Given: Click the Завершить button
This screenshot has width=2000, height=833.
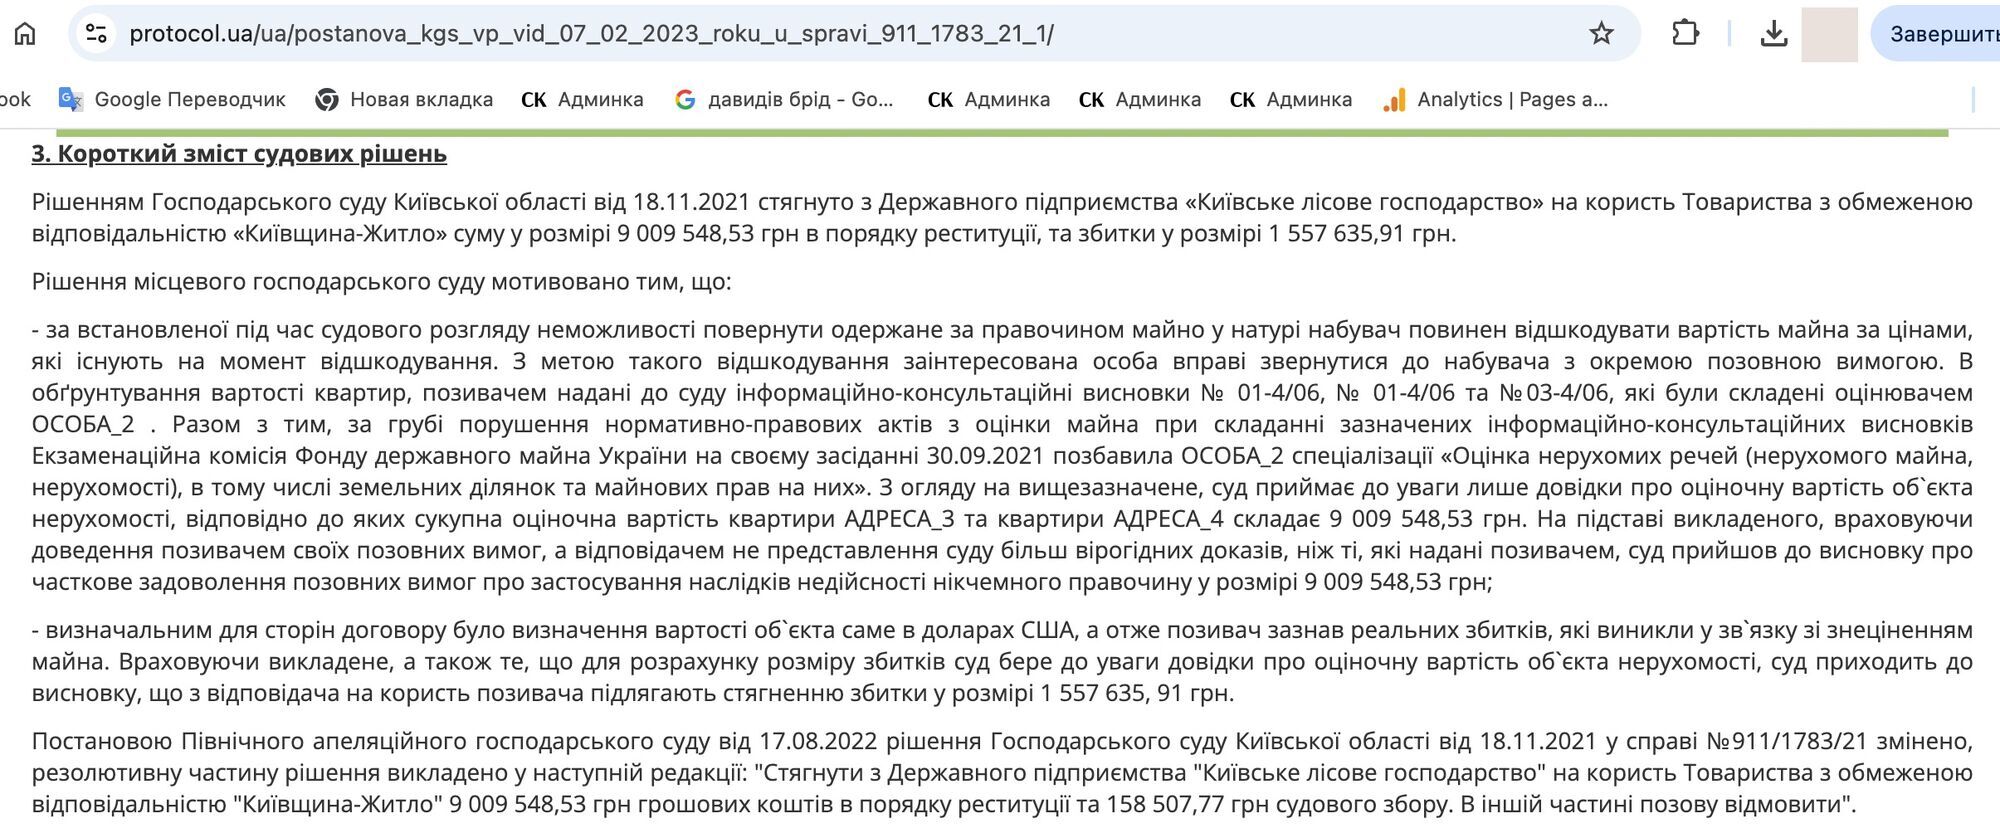Looking at the screenshot, I should click(x=1940, y=33).
